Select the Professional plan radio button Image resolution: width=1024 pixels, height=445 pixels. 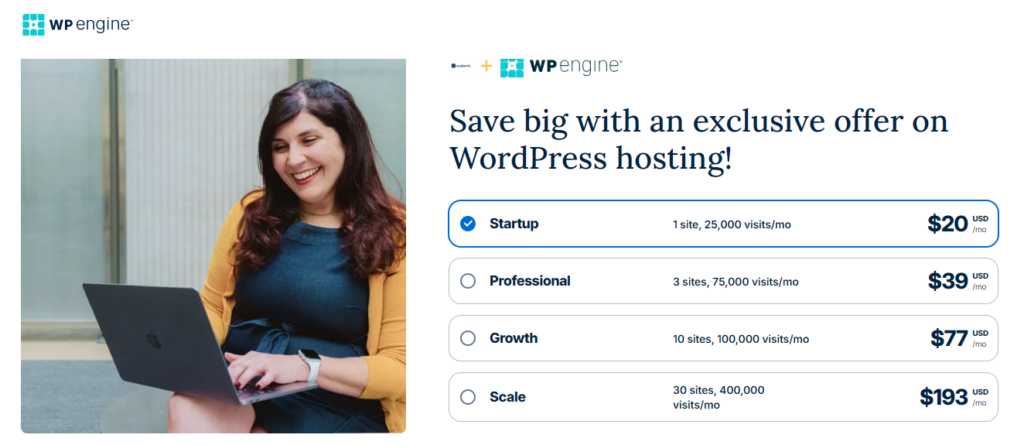pyautogui.click(x=468, y=281)
